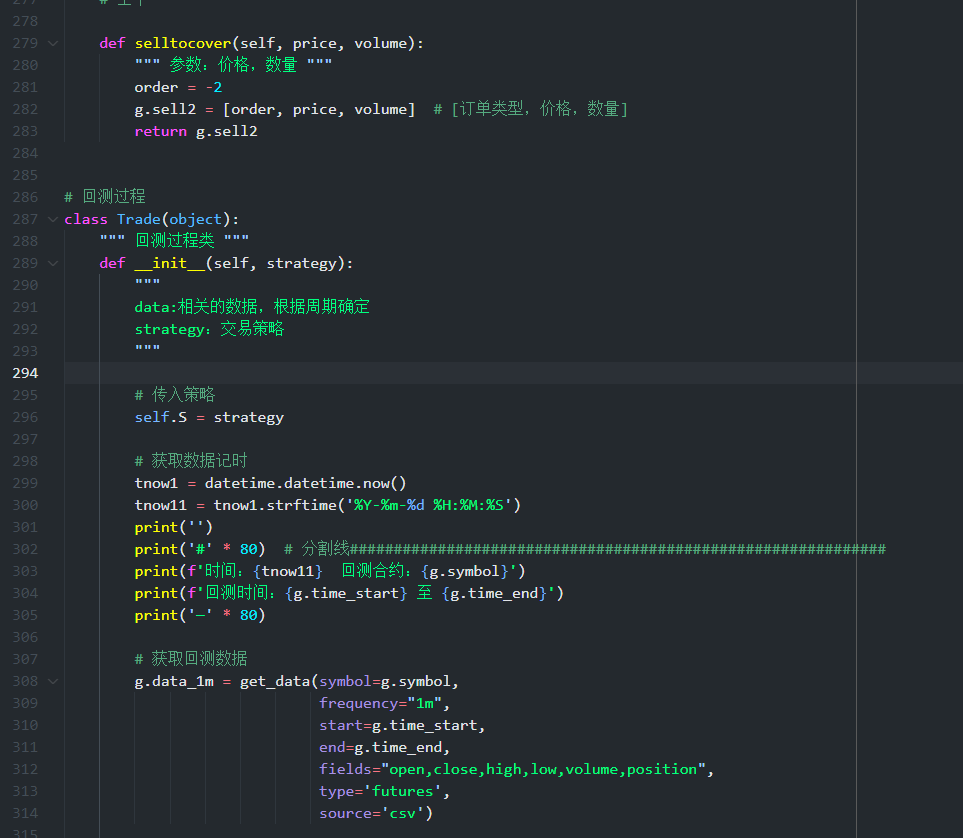Viewport: 963px width, 838px height.
Task: Click the print('') statement
Action: pyautogui.click(x=174, y=527)
